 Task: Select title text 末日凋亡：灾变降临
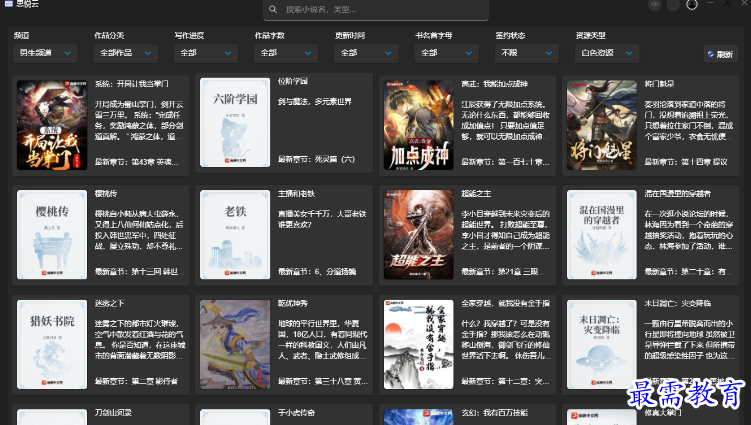coord(677,303)
